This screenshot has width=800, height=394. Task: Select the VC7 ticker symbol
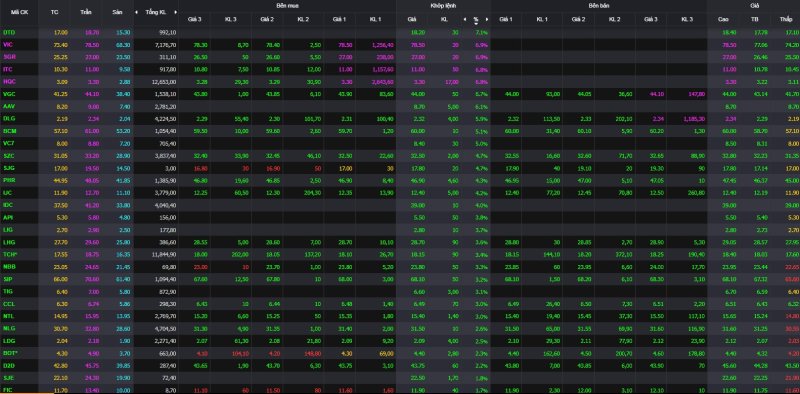pos(8,143)
